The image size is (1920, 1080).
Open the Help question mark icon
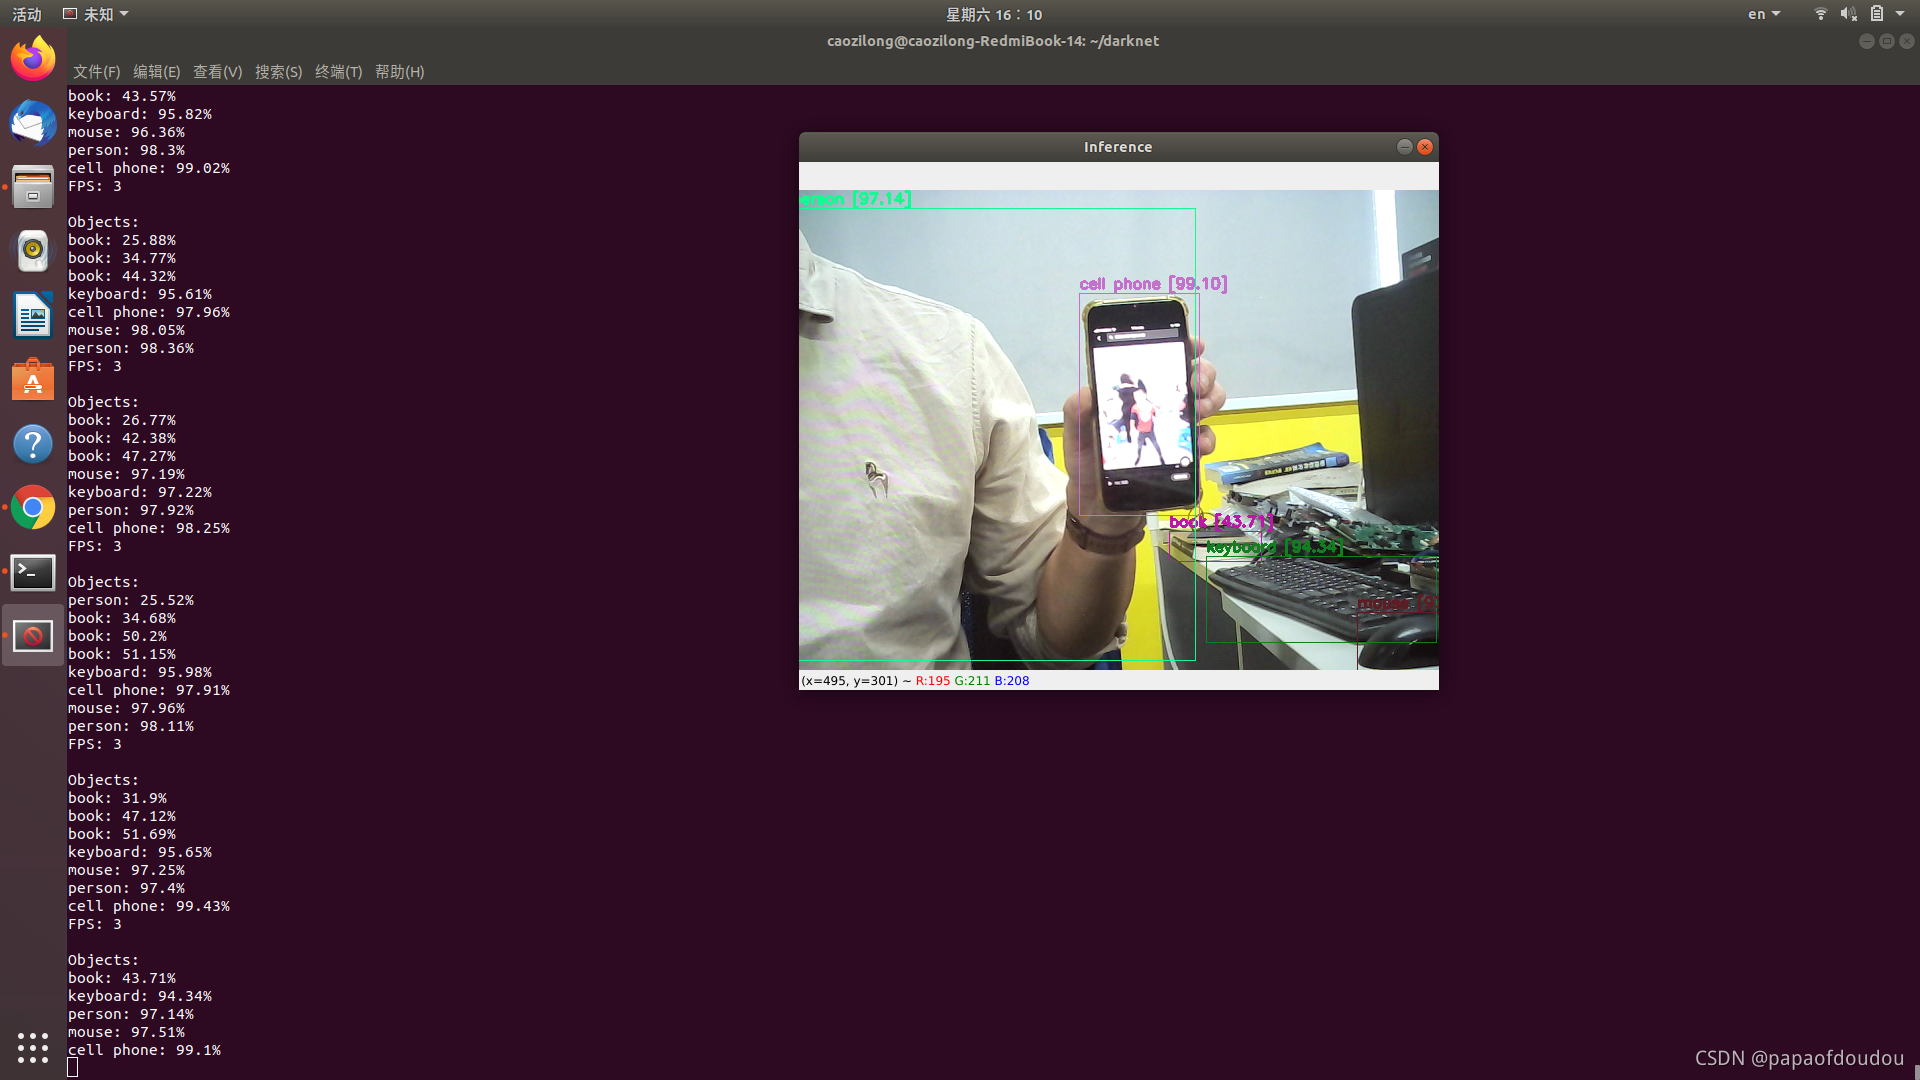pyautogui.click(x=33, y=444)
